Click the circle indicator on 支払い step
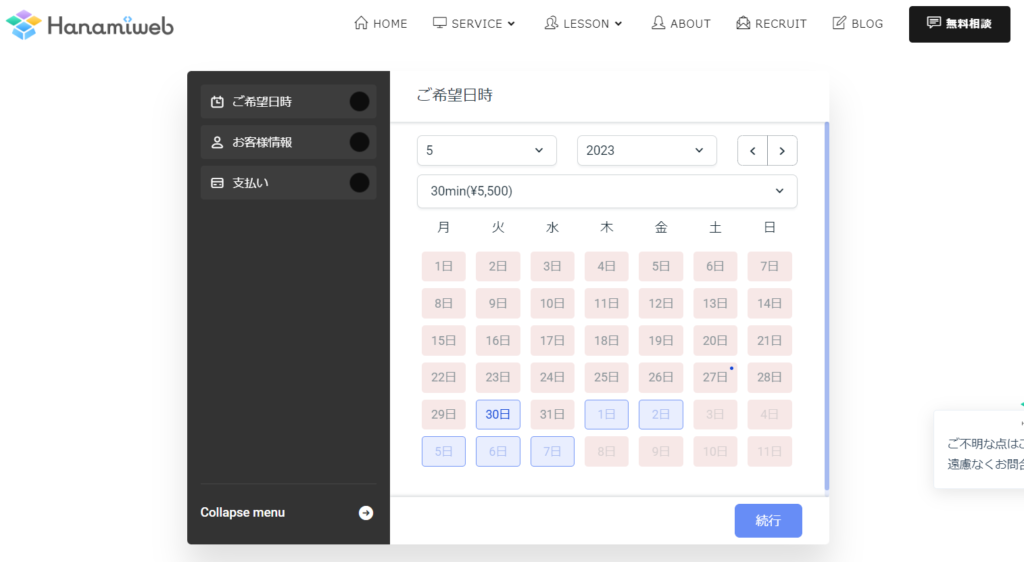 tap(359, 183)
